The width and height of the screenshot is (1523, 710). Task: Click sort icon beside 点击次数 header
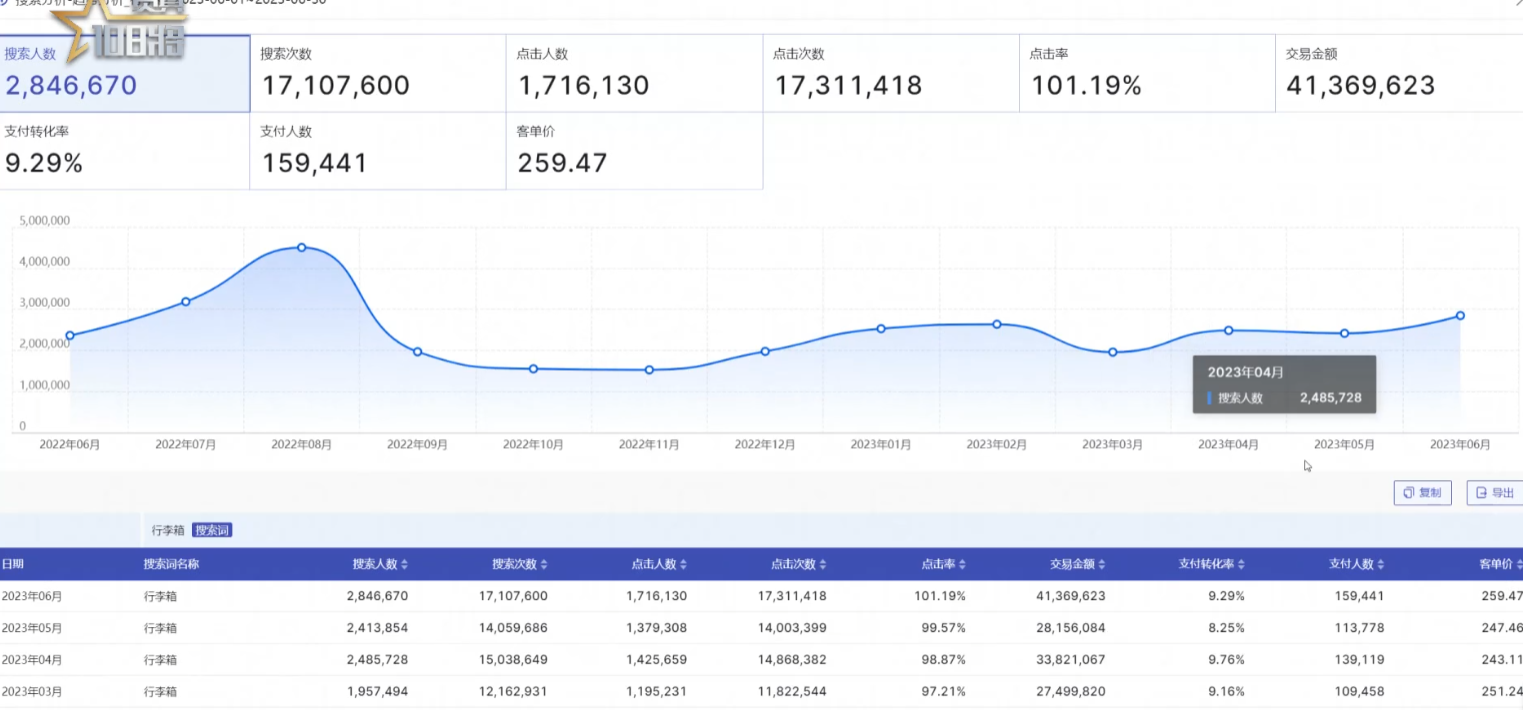823,565
